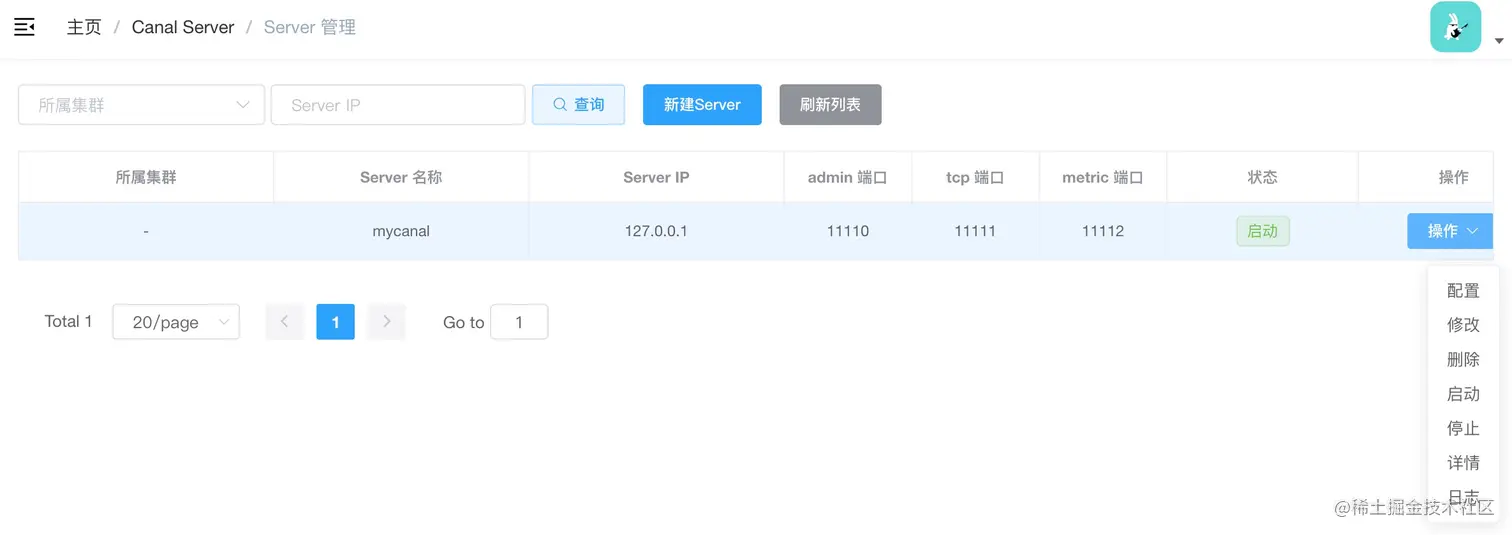Choose 删除 from the operations menu
The image size is (1512, 535).
[x=1463, y=360]
